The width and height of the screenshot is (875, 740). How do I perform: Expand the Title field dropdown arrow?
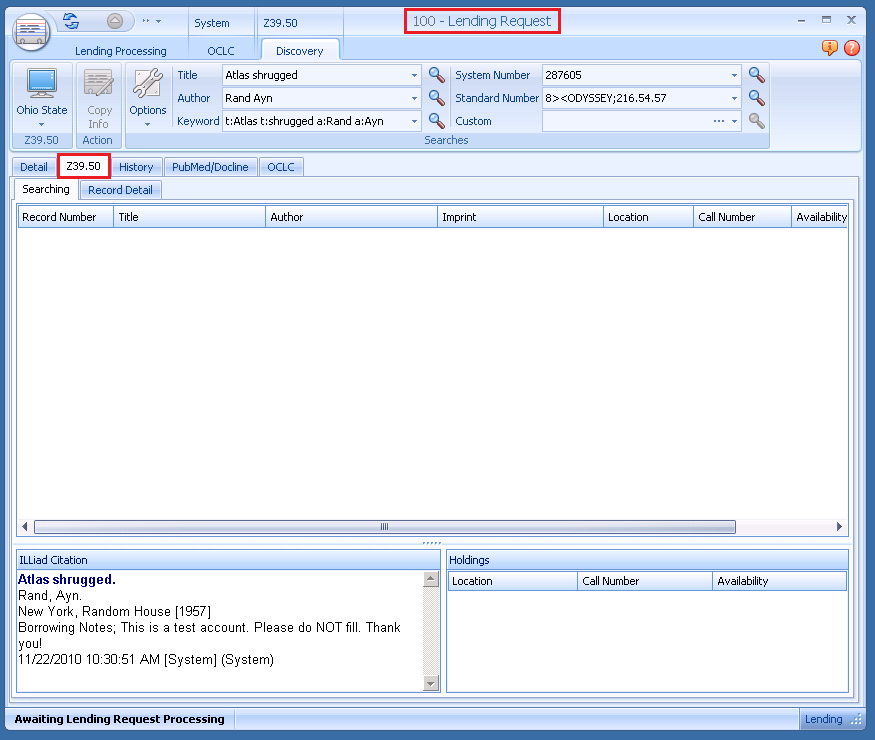[415, 75]
